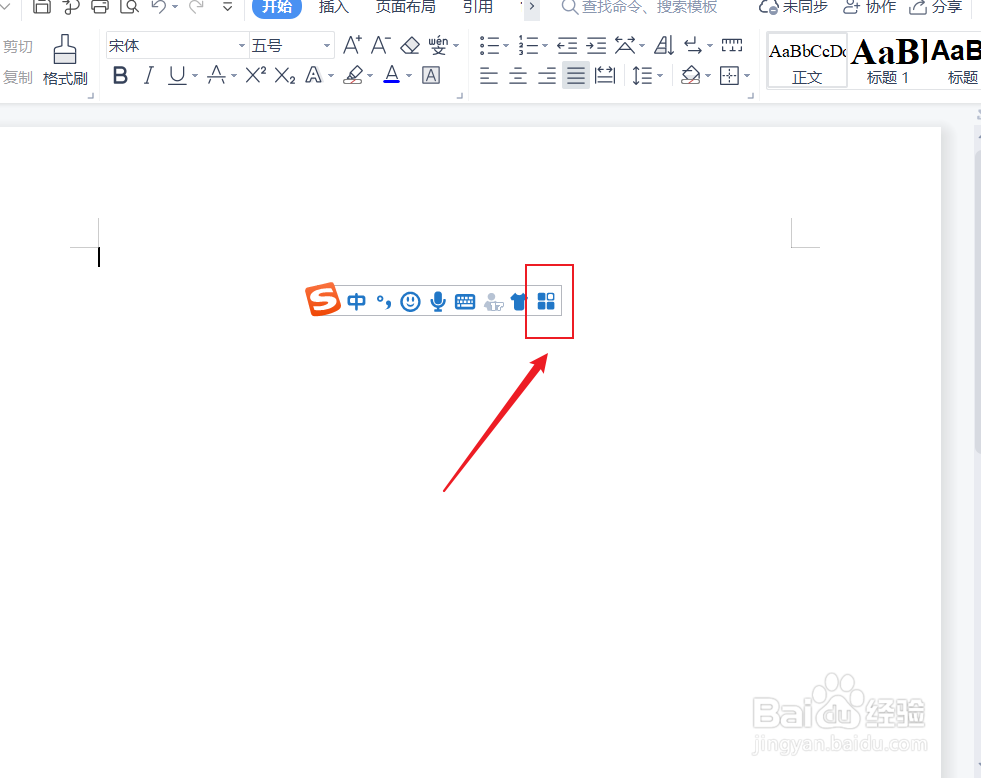Open borders dropdown arrow

pos(747,76)
